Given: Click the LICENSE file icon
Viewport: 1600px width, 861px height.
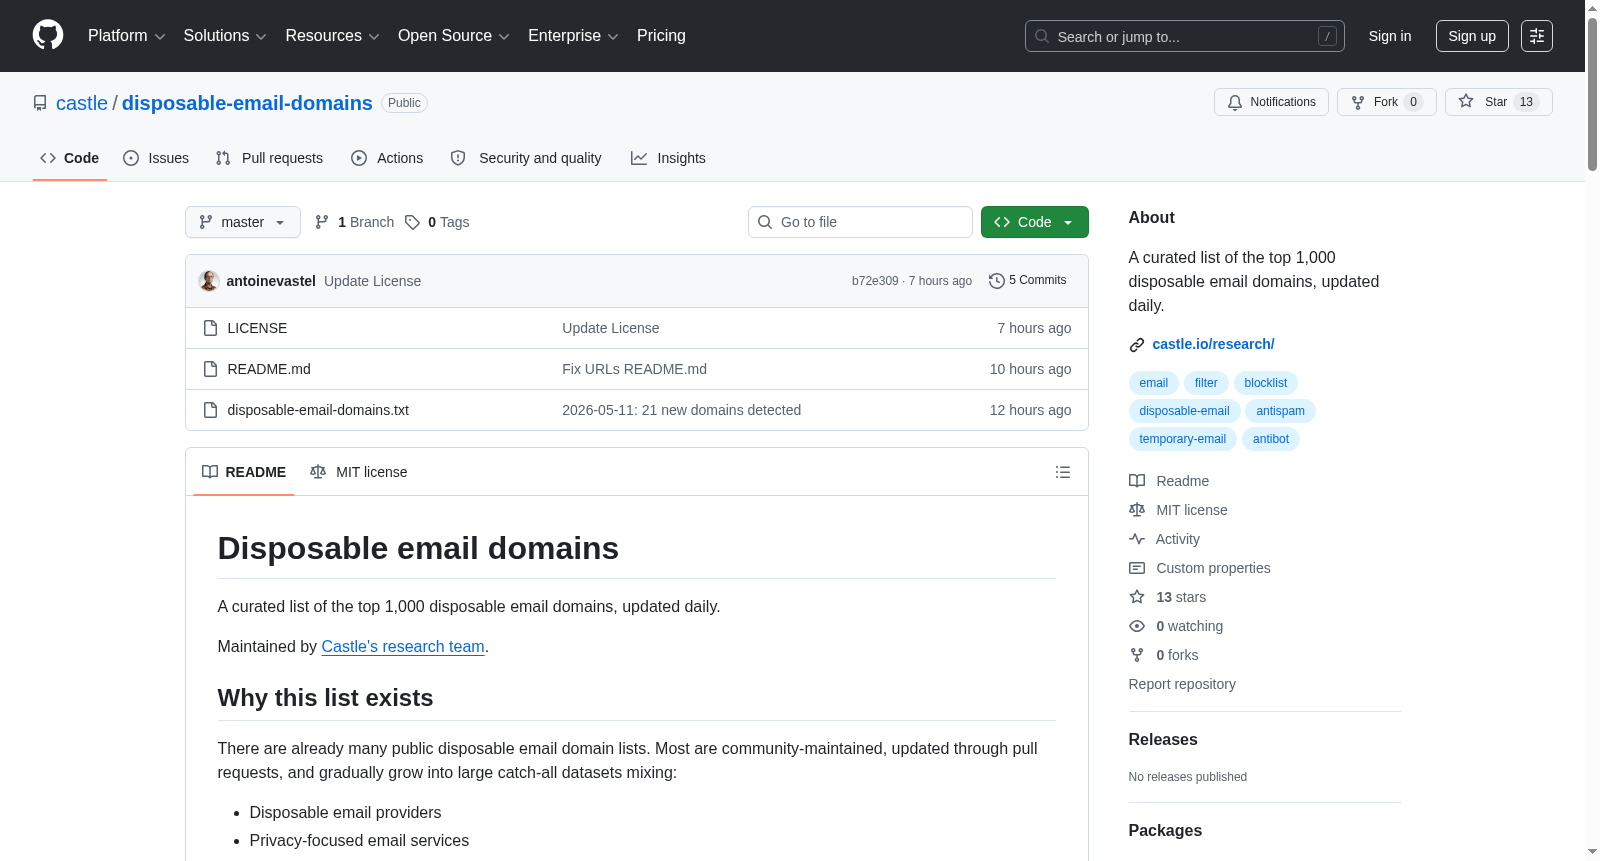Looking at the screenshot, I should (210, 328).
